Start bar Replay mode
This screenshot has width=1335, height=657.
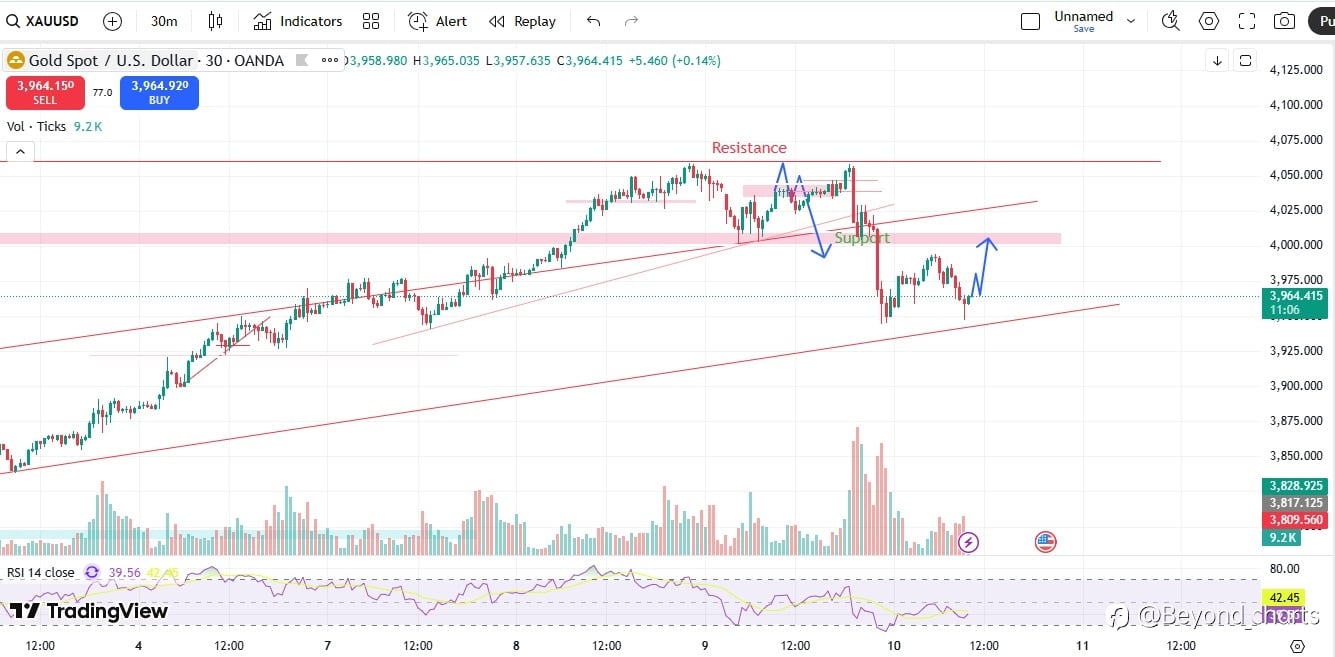[522, 21]
